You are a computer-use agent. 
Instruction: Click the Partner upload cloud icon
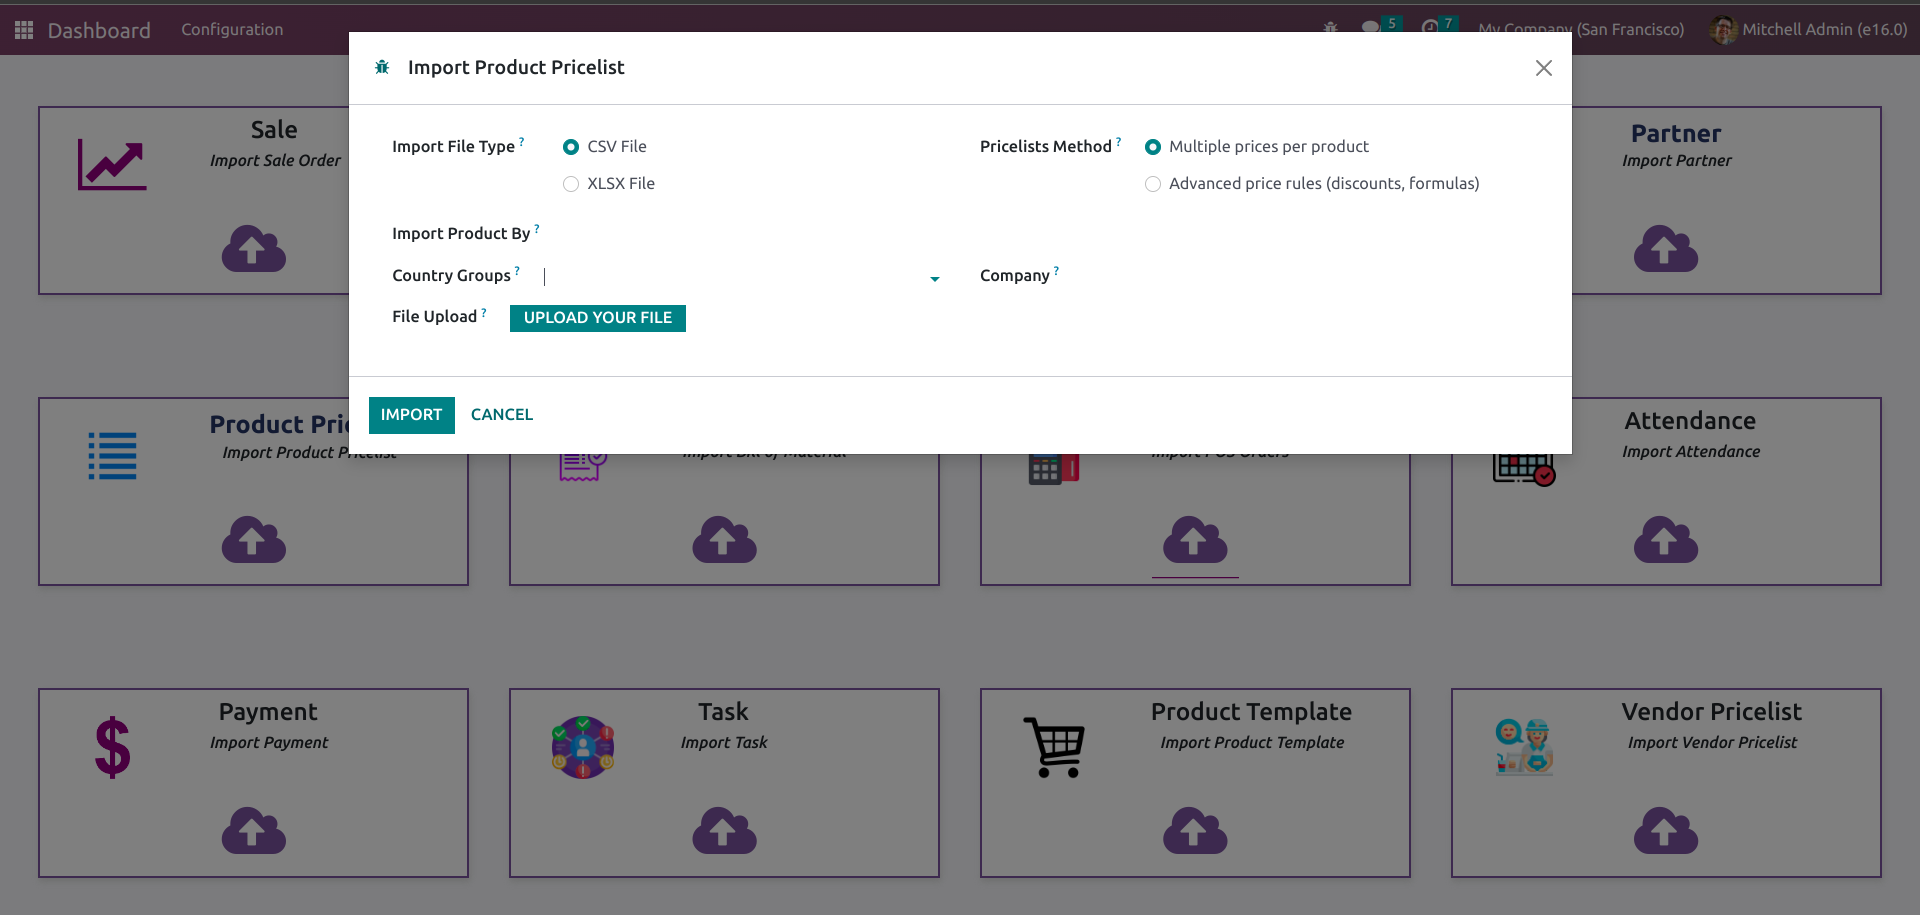[x=1666, y=248]
